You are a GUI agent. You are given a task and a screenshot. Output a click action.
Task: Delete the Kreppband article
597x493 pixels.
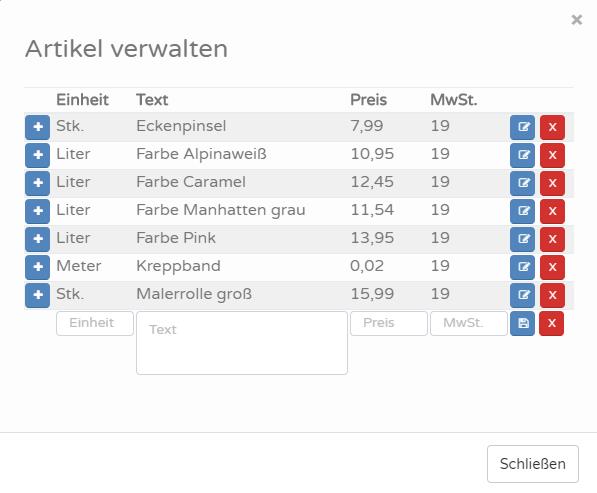click(x=552, y=267)
